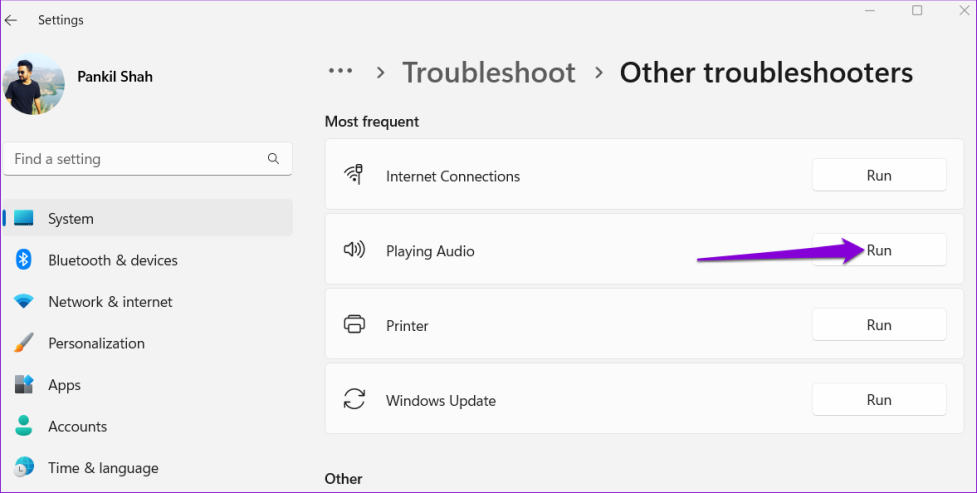Expand the breadcrumb ellipsis menu
Screen dimensions: 977x493
pyautogui.click(x=341, y=72)
